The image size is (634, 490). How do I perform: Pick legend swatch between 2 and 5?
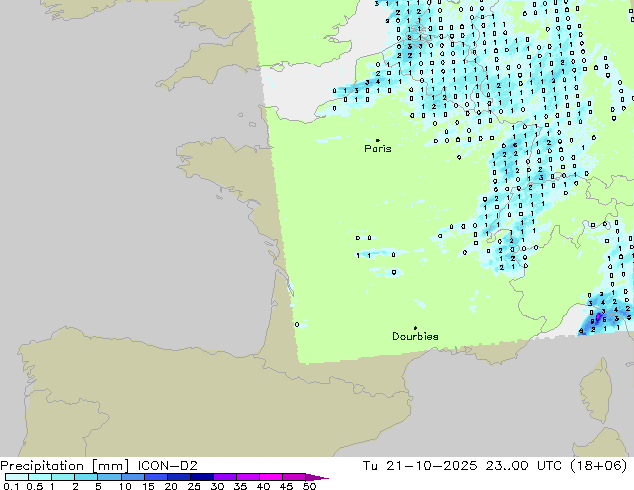pyautogui.click(x=86, y=477)
